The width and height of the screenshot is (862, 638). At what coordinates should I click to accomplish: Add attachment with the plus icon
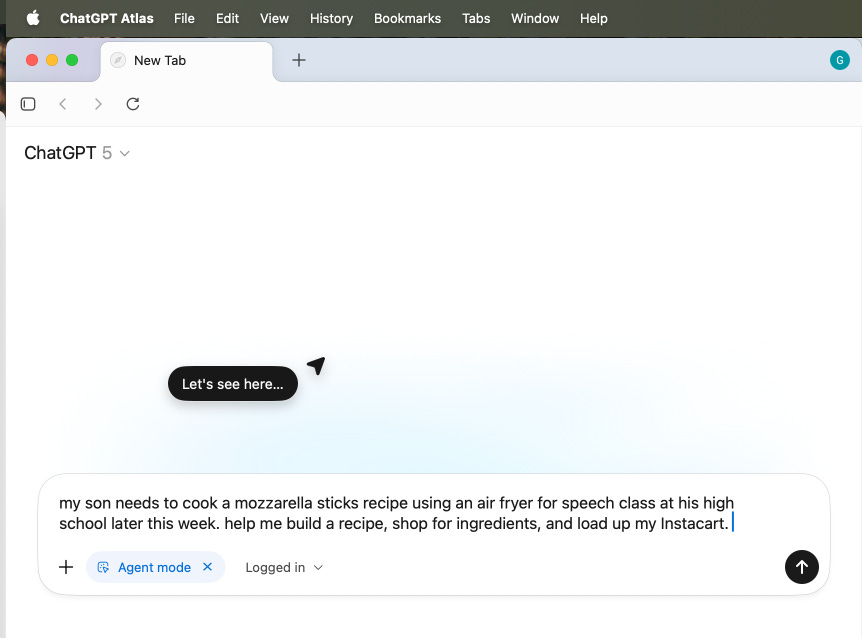coord(66,567)
